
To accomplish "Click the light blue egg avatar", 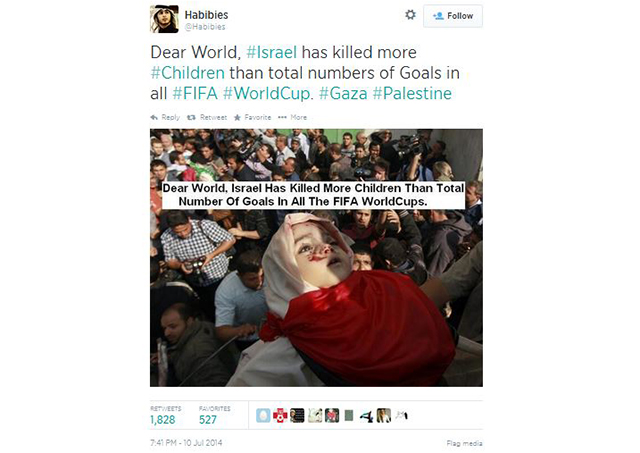I will (x=263, y=415).
